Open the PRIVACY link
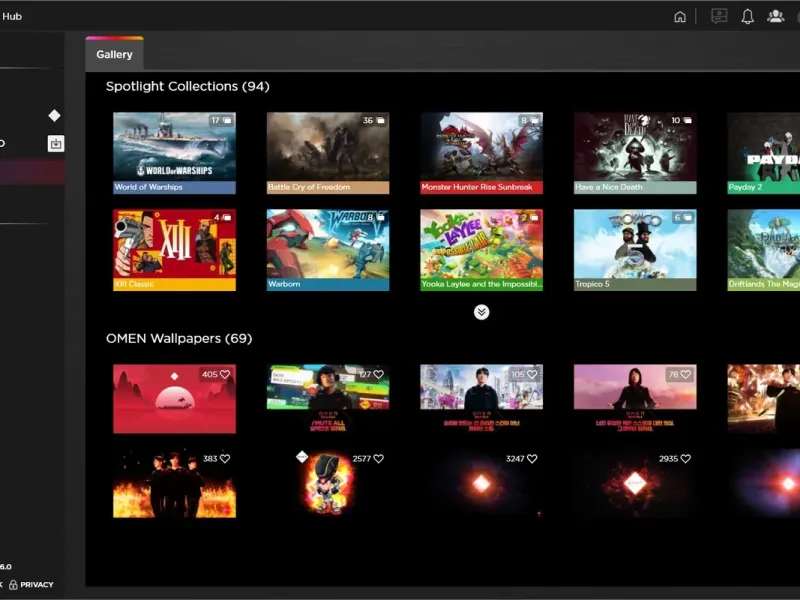The image size is (800, 600). pos(37,585)
